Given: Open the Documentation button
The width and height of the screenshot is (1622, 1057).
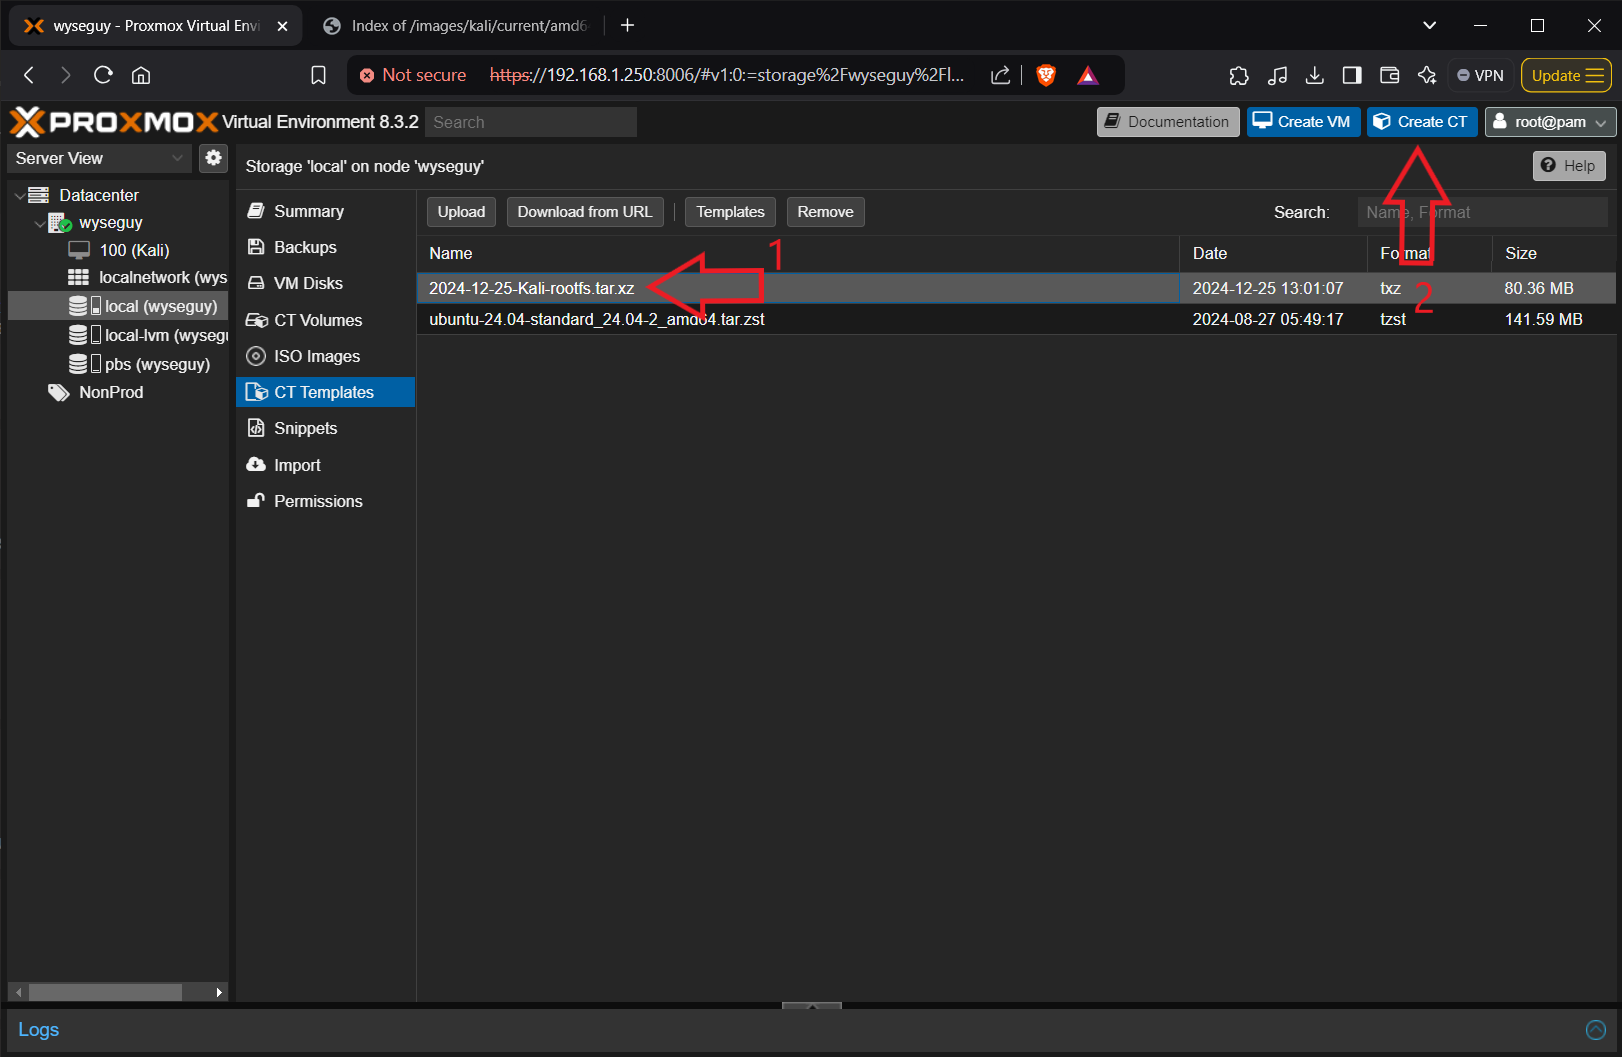Looking at the screenshot, I should [x=1168, y=122].
